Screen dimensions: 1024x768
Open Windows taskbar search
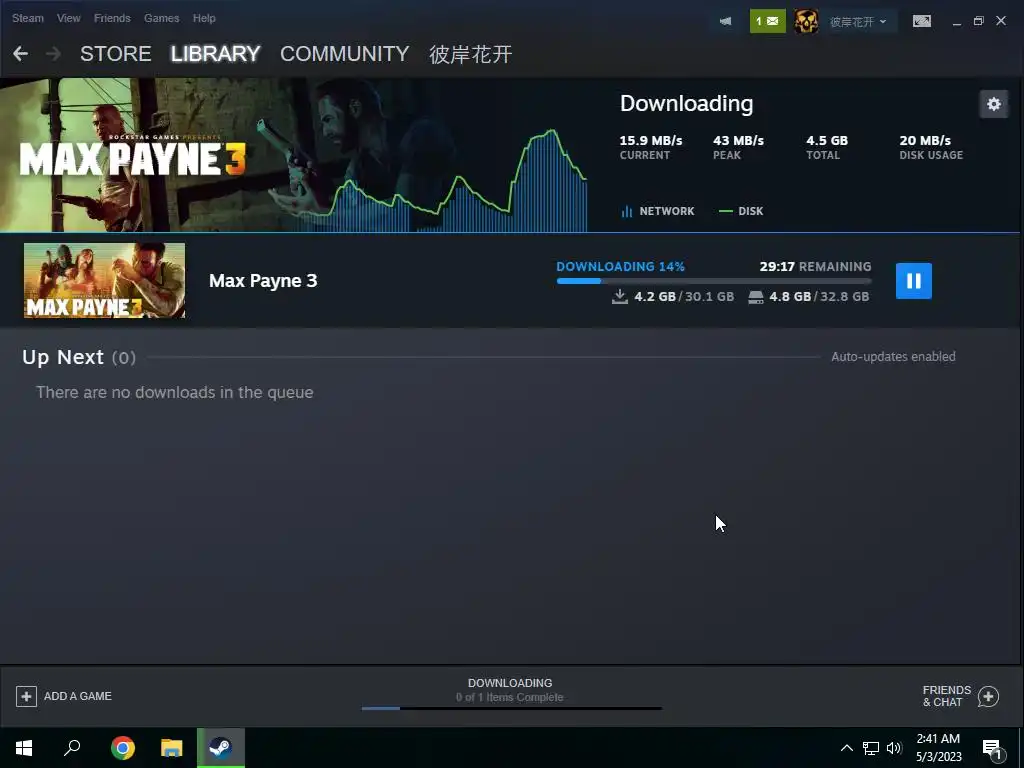(x=72, y=748)
